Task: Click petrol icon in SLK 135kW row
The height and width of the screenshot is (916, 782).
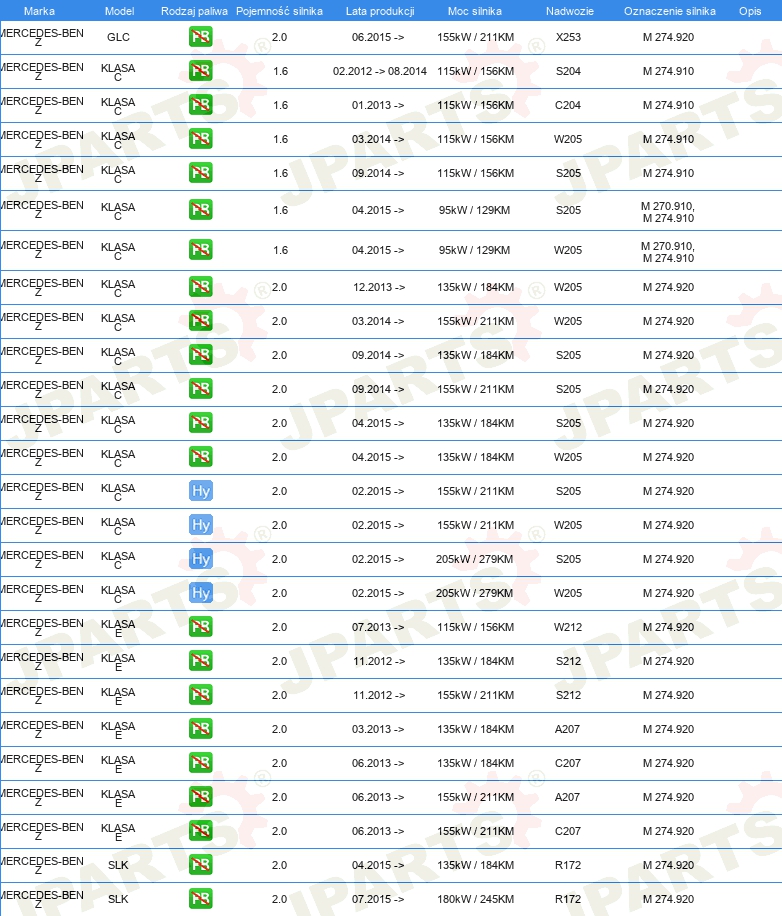Action: (x=200, y=865)
